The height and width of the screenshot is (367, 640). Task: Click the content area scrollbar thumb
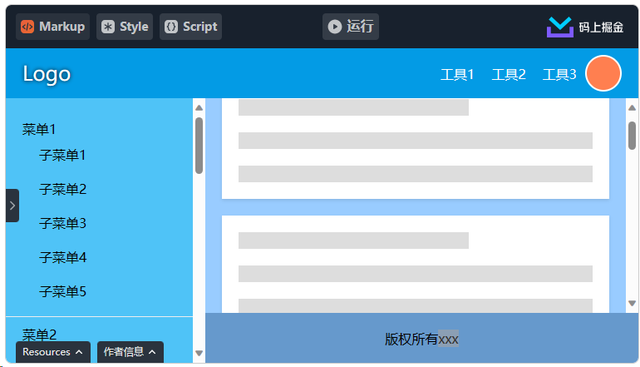[632, 136]
